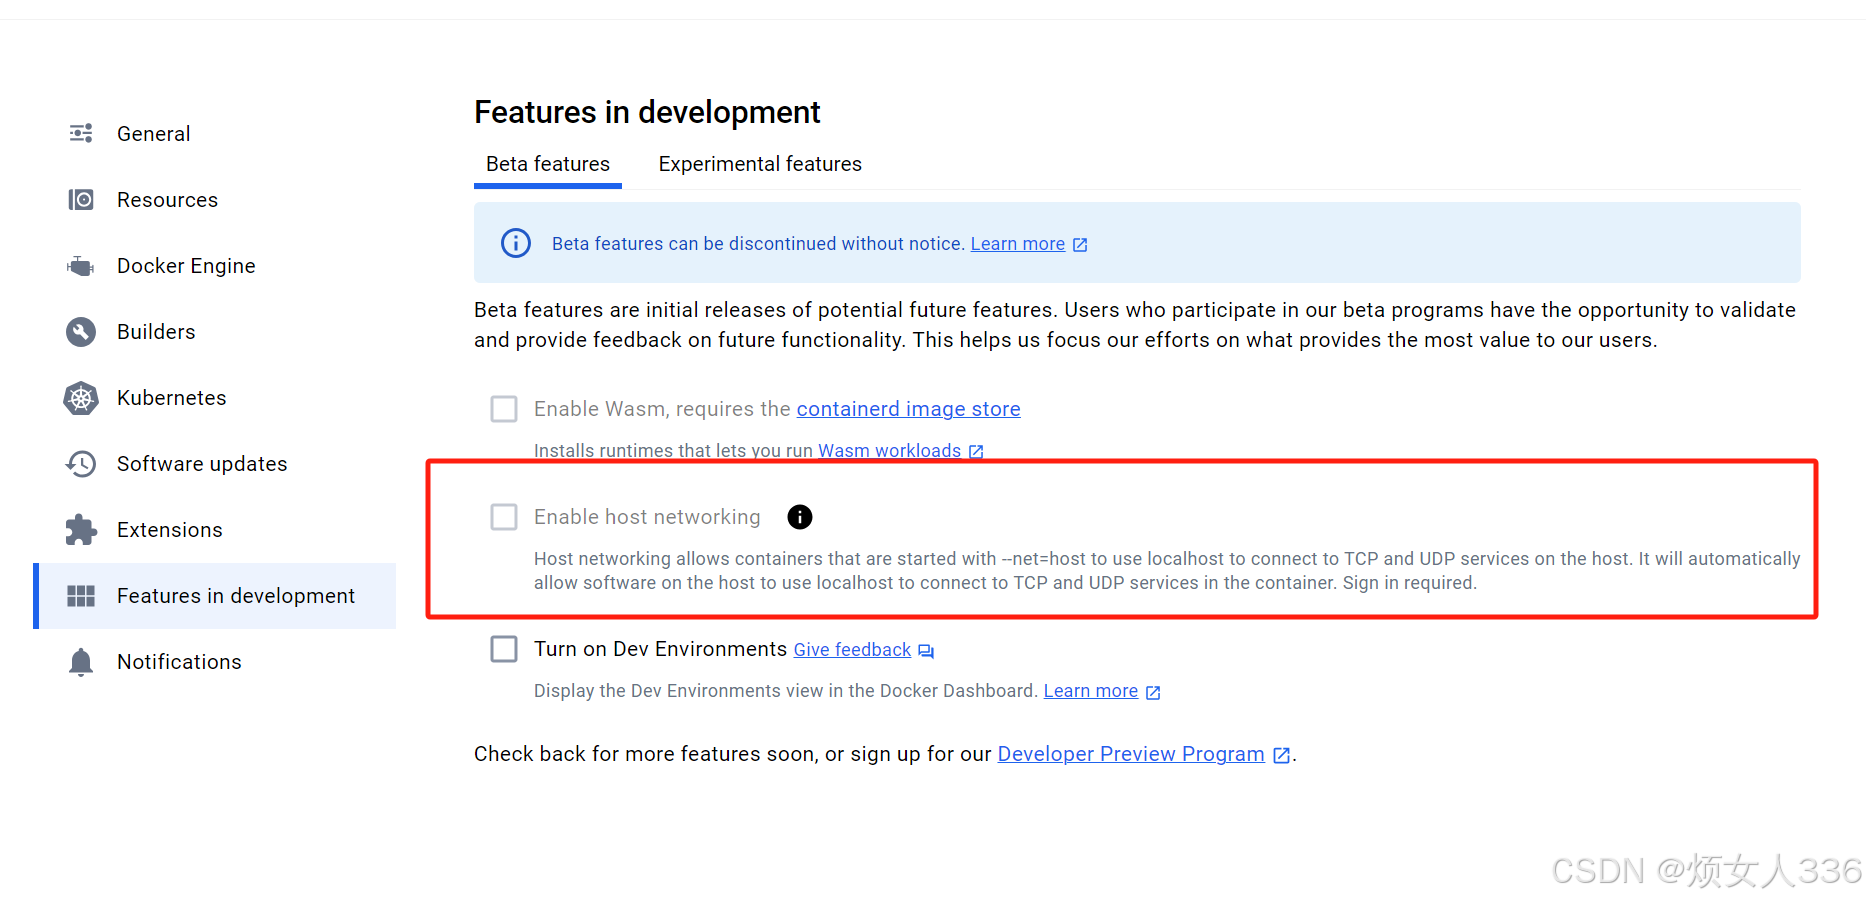Click Give feedback next to Dev Environments
The image size is (1866, 903).
coord(851,649)
